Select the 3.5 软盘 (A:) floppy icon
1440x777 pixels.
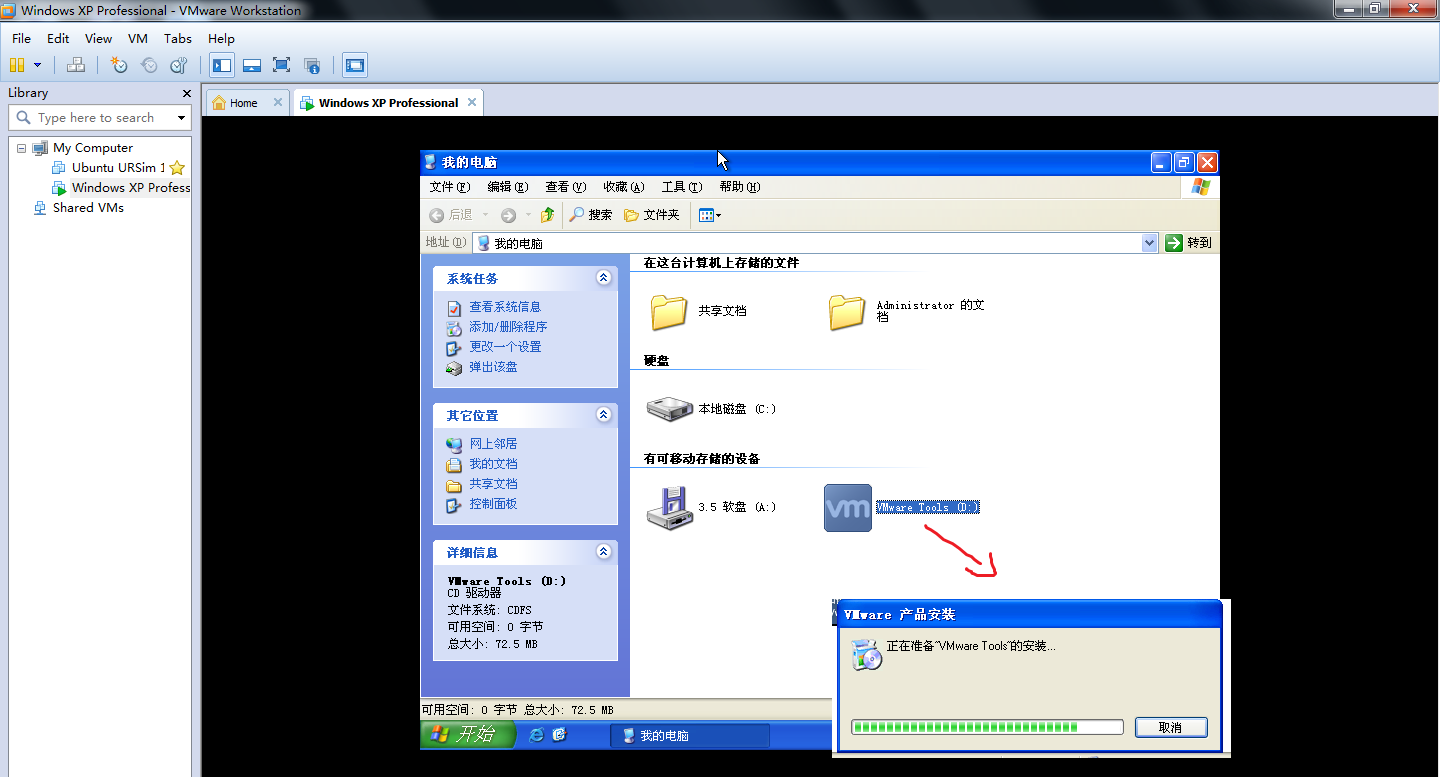tap(669, 507)
